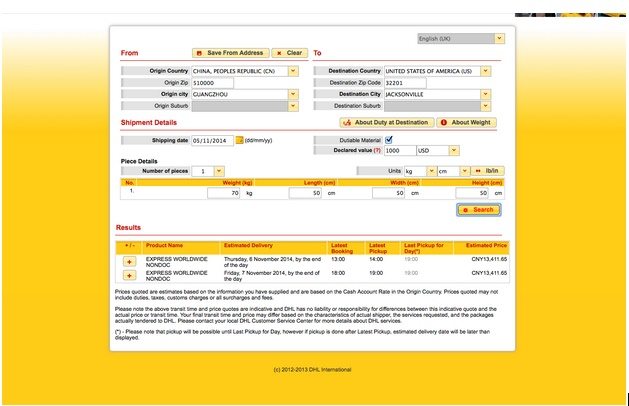Focus the Declared value amount field
Screen dimensions: 629x406
click(400, 150)
